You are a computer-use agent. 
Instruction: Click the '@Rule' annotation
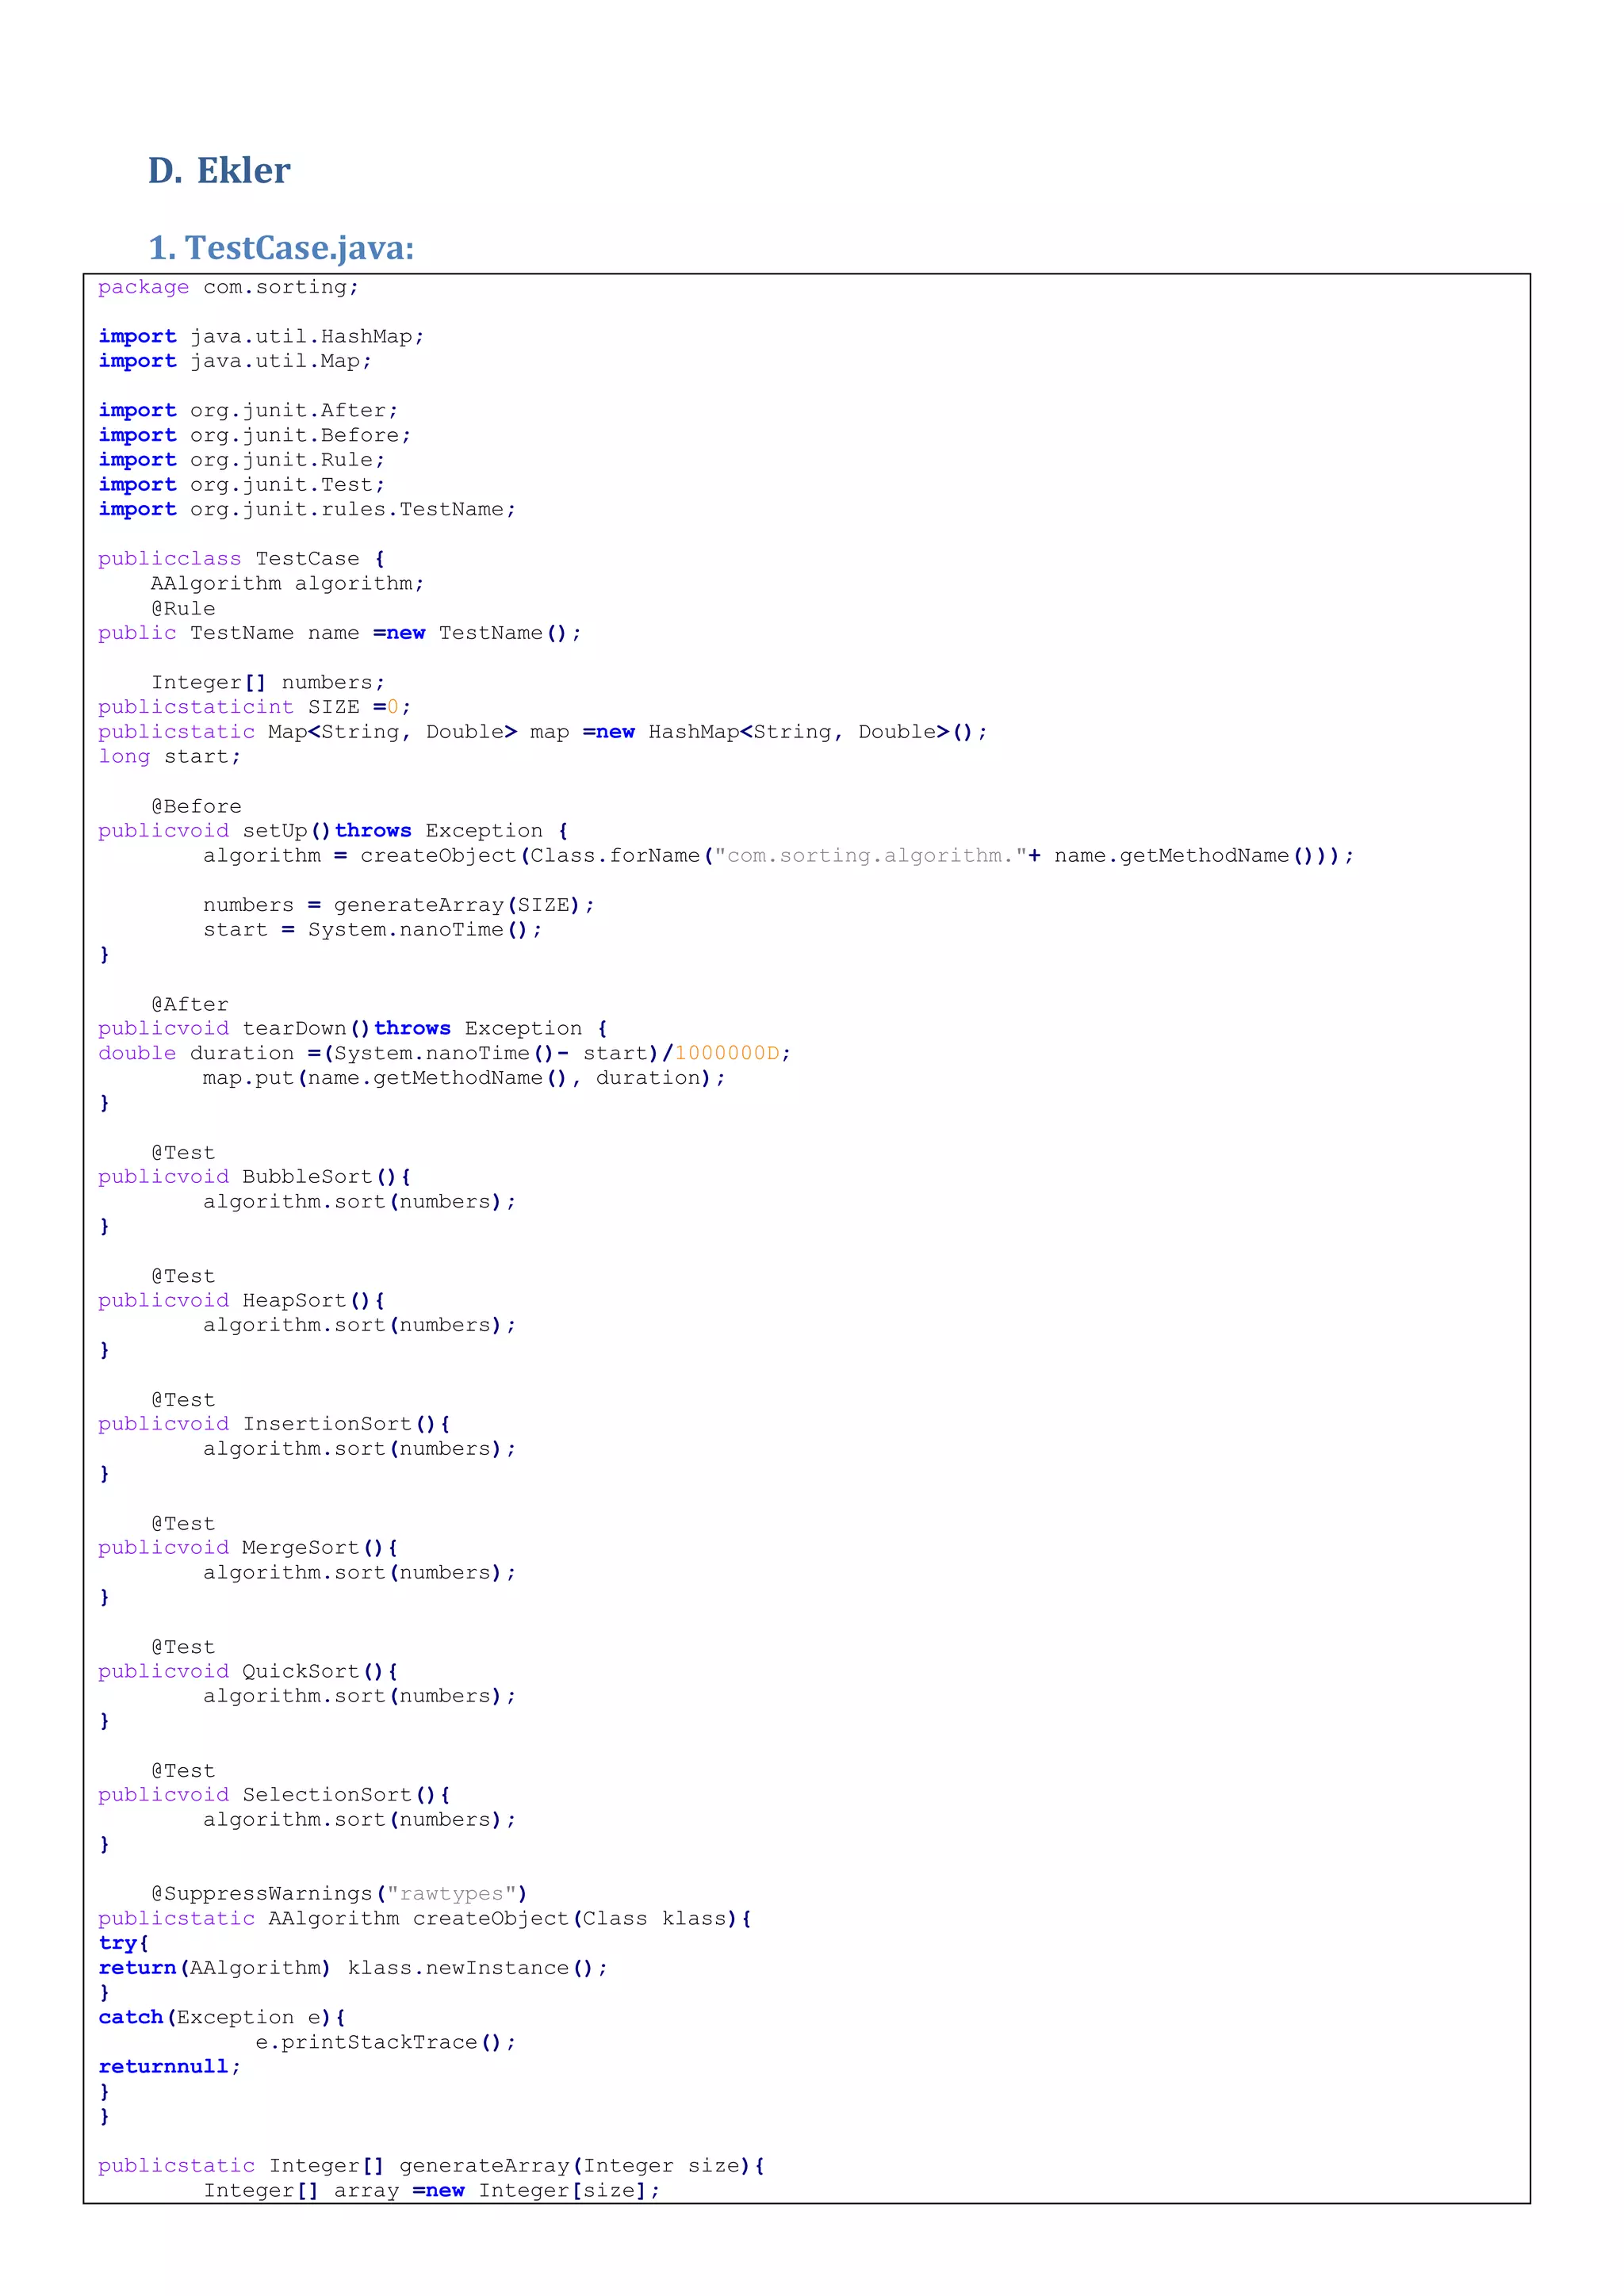click(183, 608)
